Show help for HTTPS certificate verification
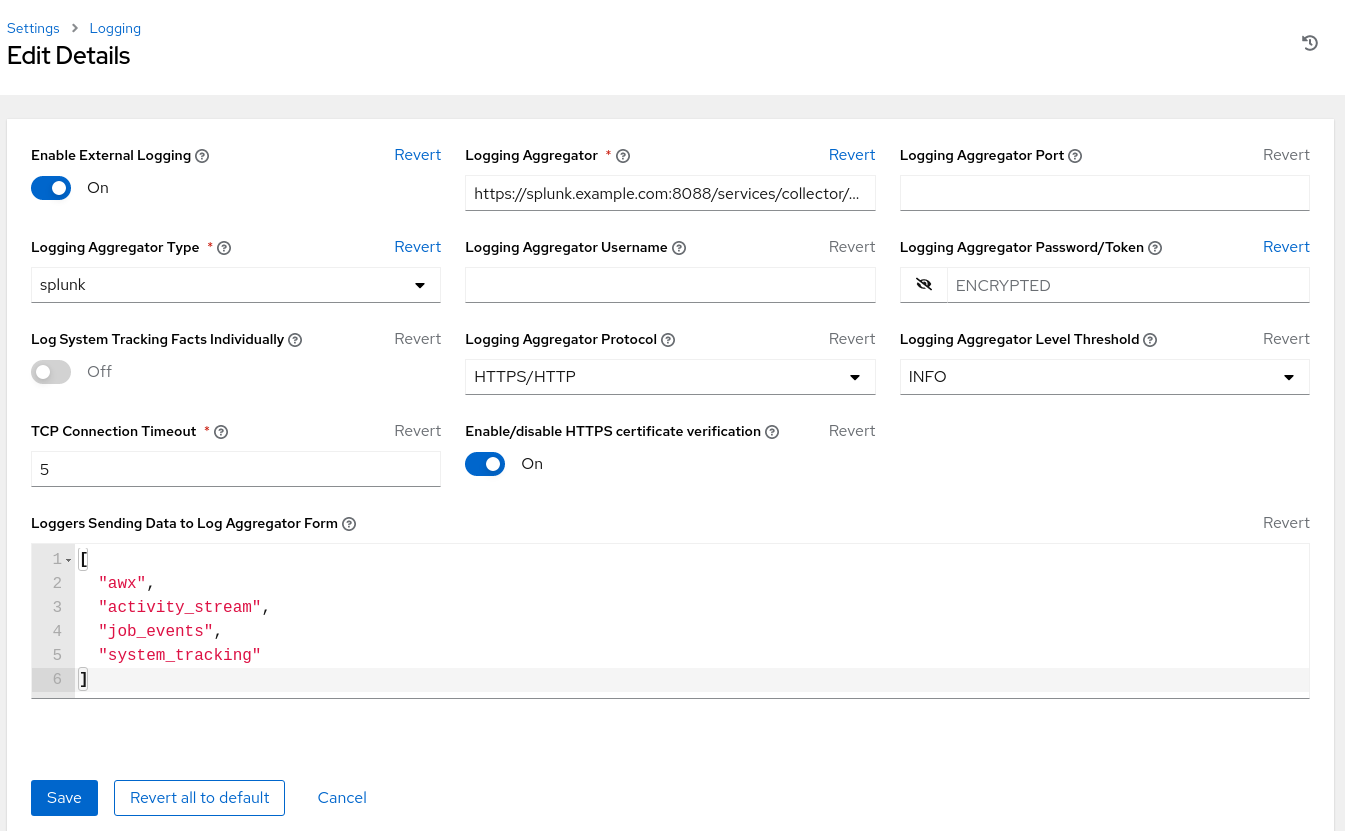This screenshot has width=1345, height=831. (x=772, y=432)
